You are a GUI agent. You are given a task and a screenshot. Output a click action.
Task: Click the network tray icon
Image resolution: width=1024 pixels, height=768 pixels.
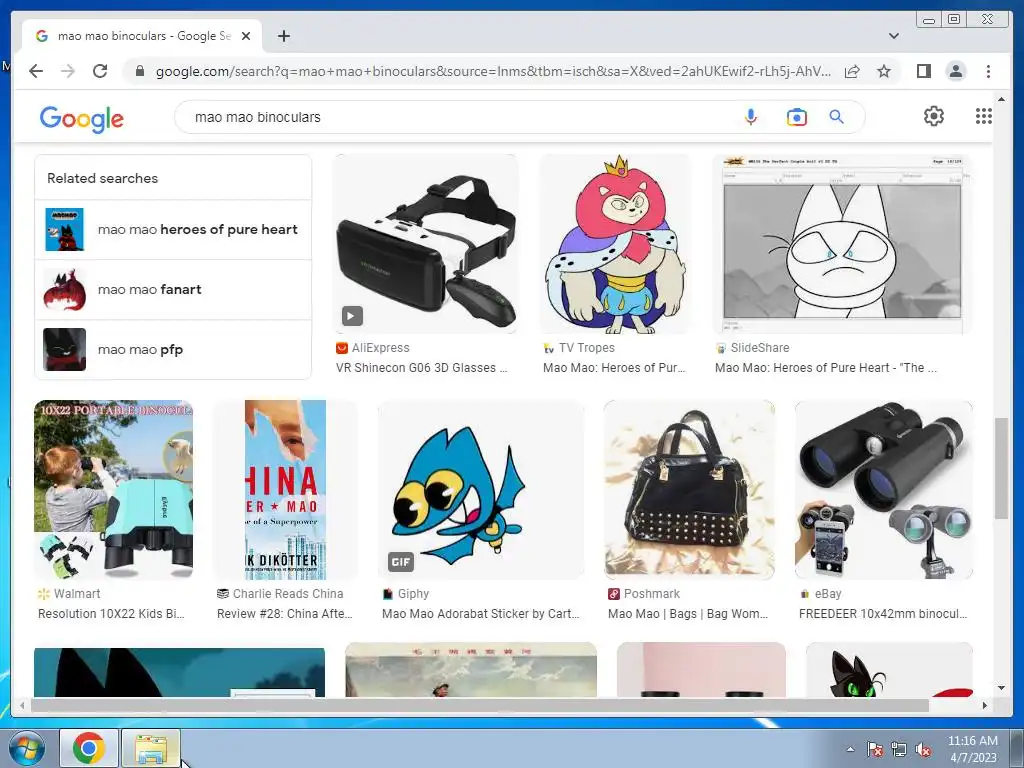point(899,749)
